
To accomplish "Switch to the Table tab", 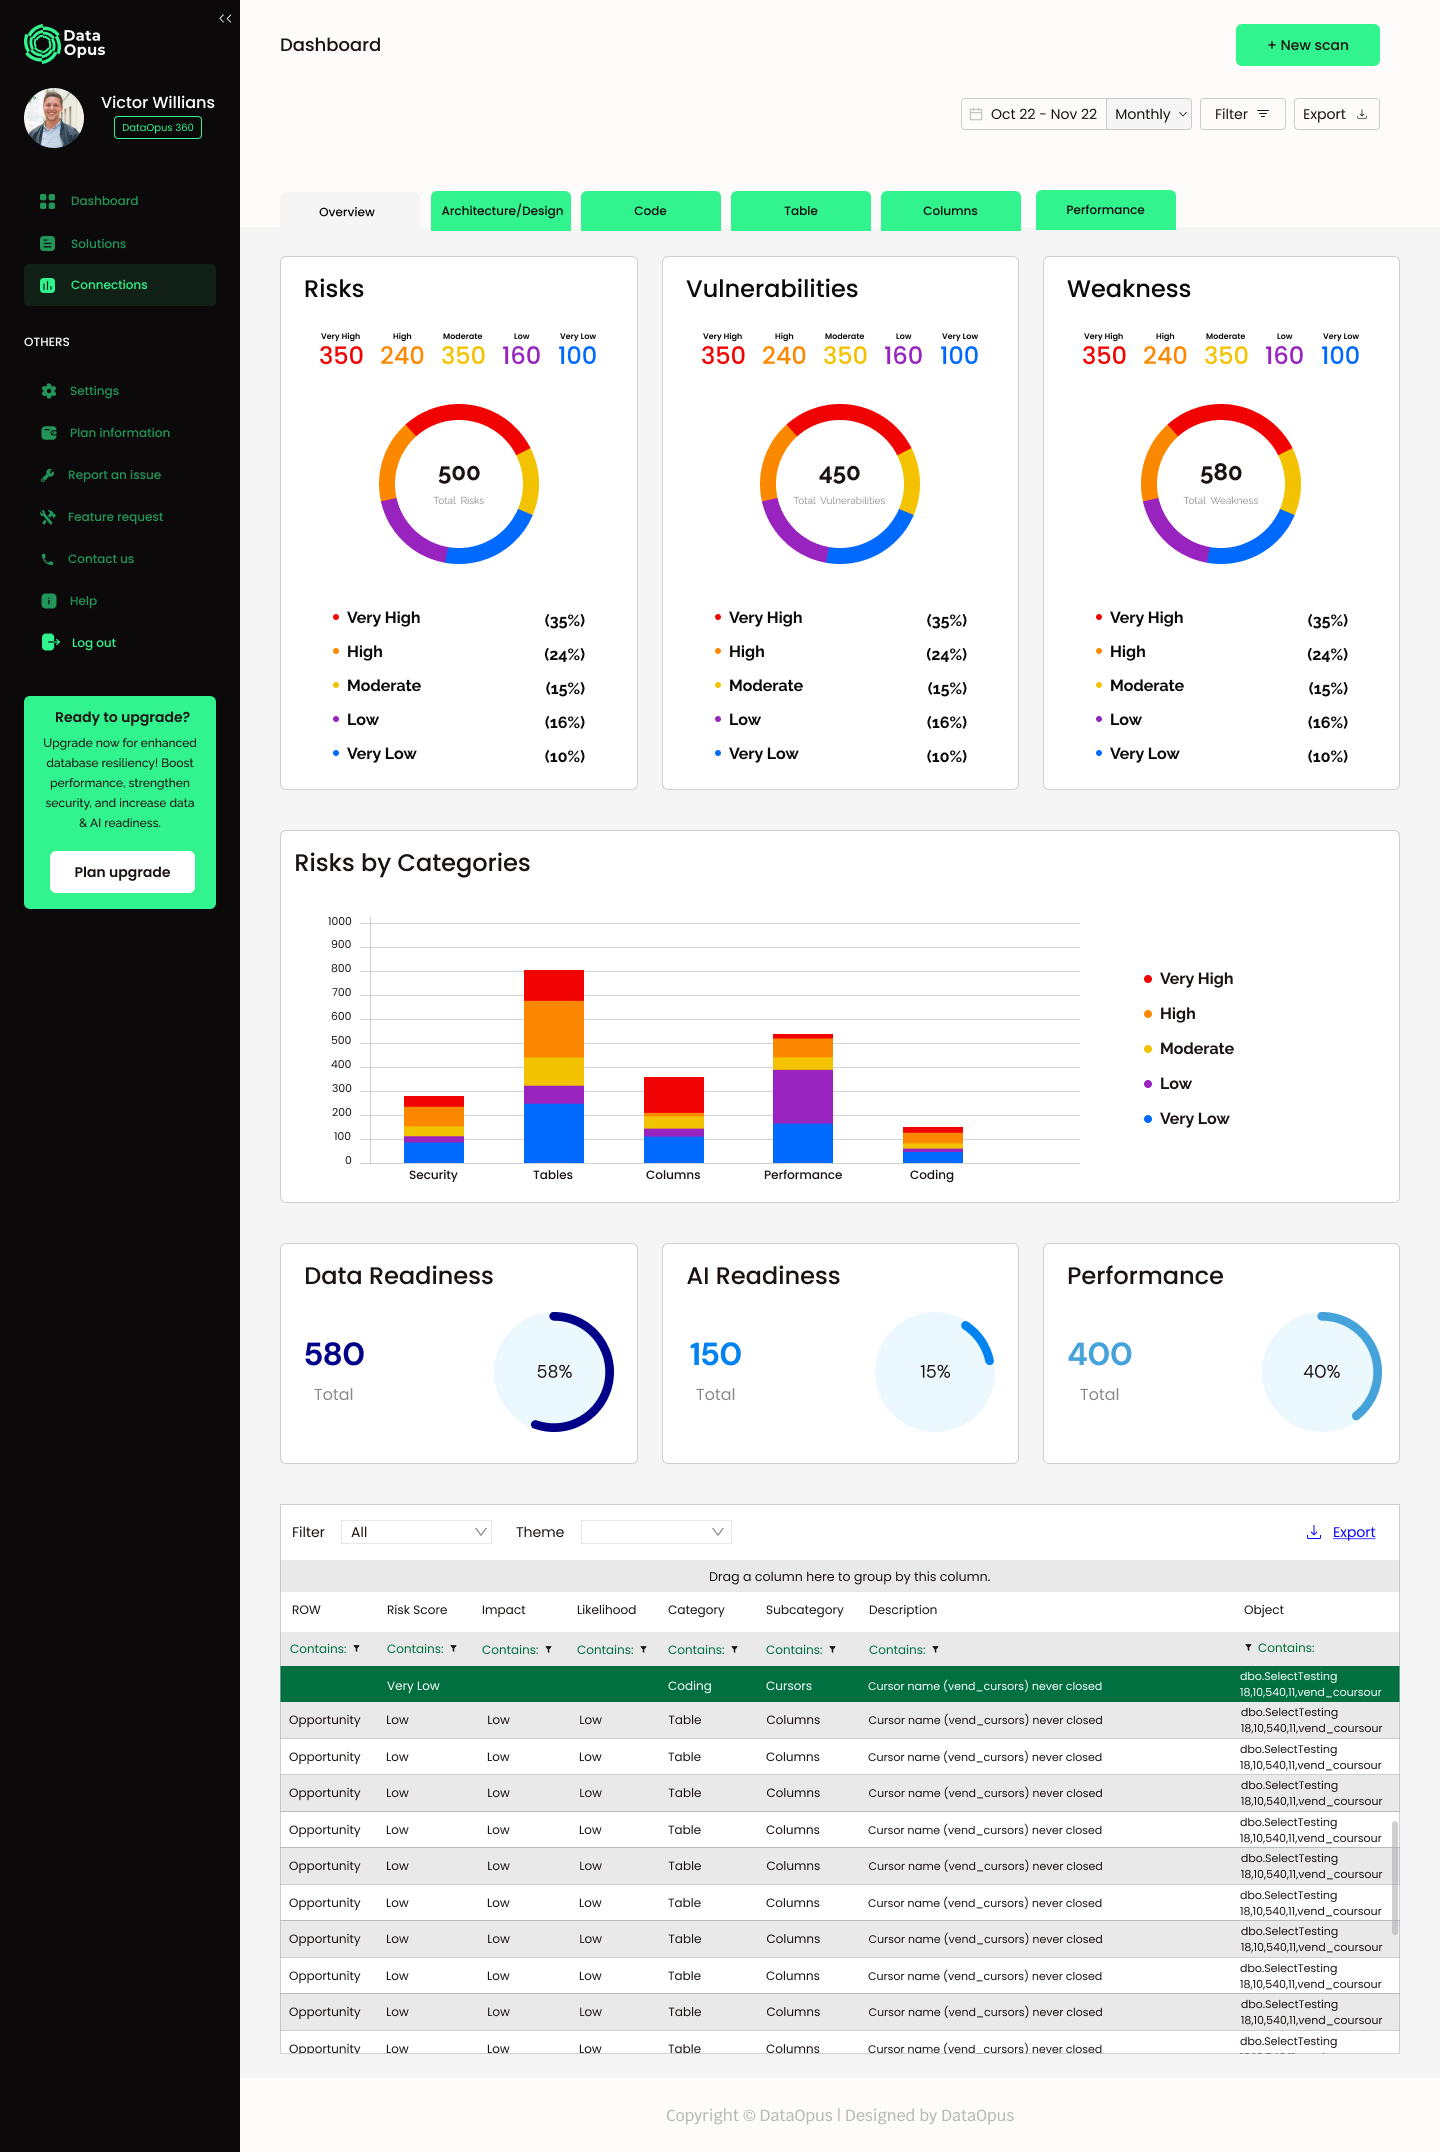I will [801, 211].
